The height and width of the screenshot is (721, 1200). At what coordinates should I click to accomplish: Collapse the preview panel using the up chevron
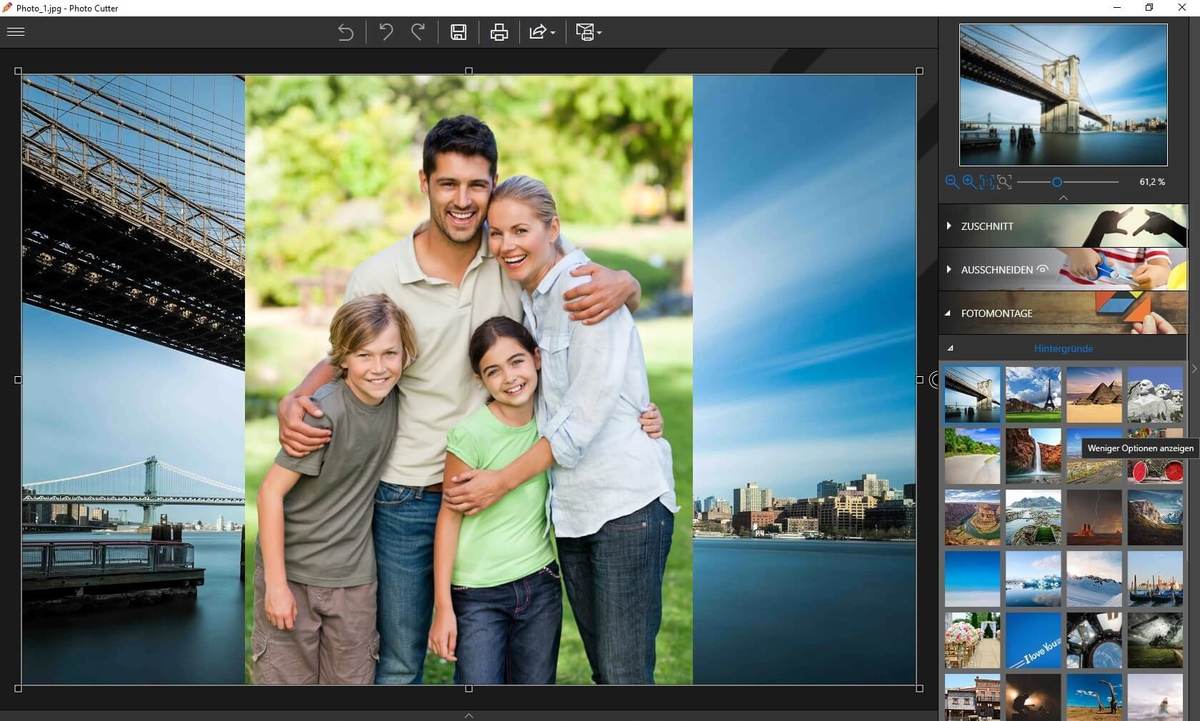(1063, 198)
